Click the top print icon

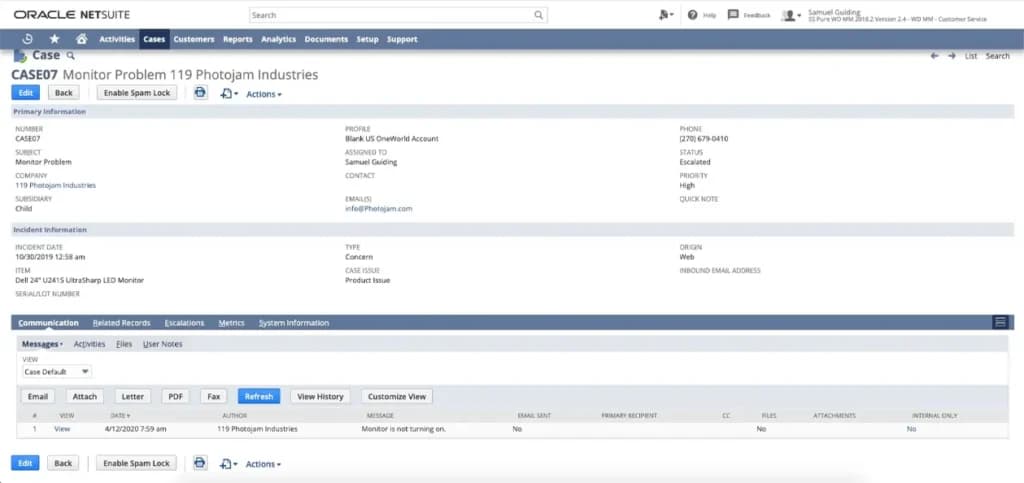(200, 93)
